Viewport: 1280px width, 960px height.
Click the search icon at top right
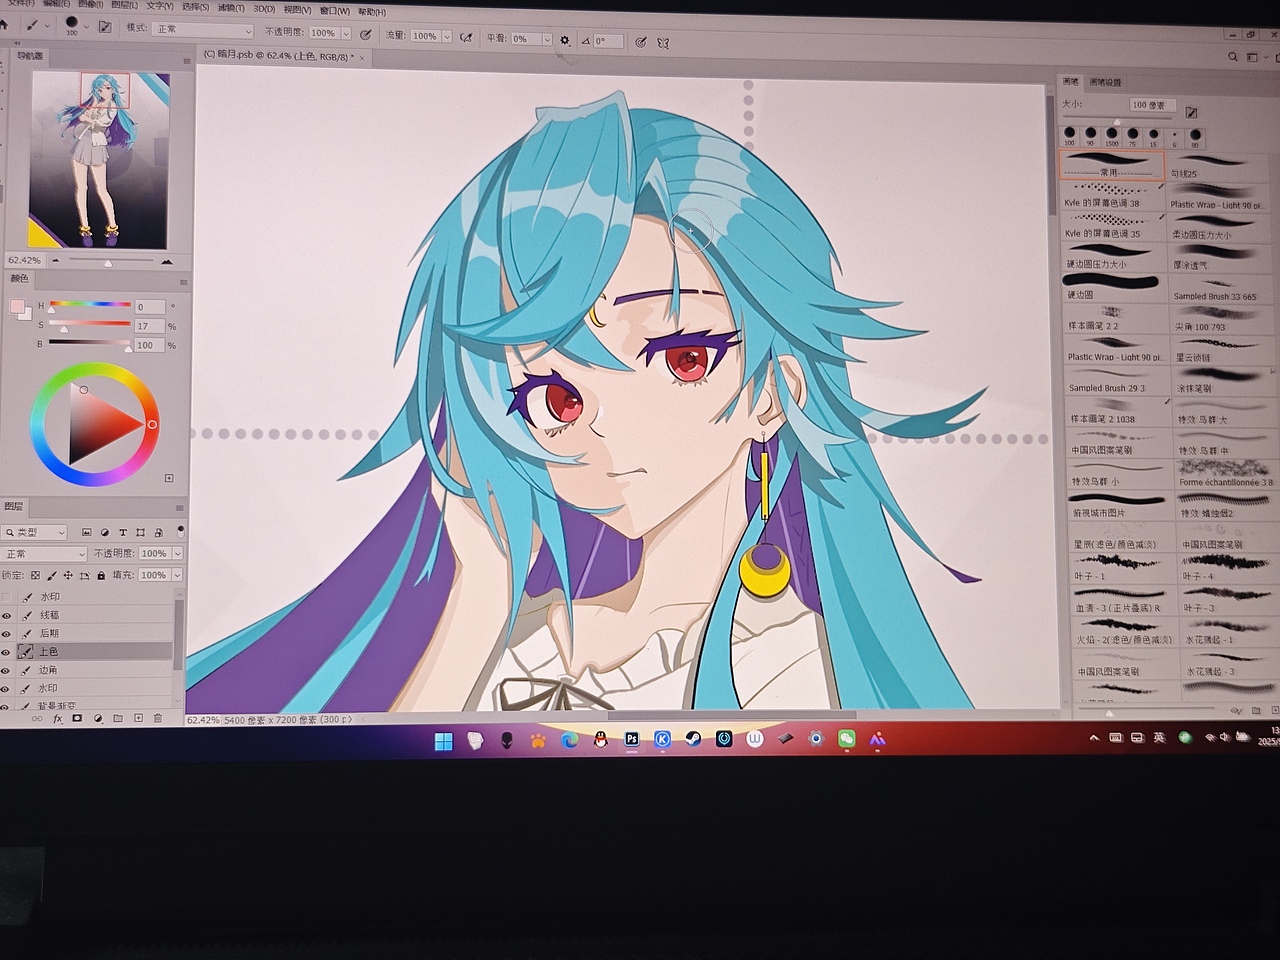pyautogui.click(x=1233, y=57)
